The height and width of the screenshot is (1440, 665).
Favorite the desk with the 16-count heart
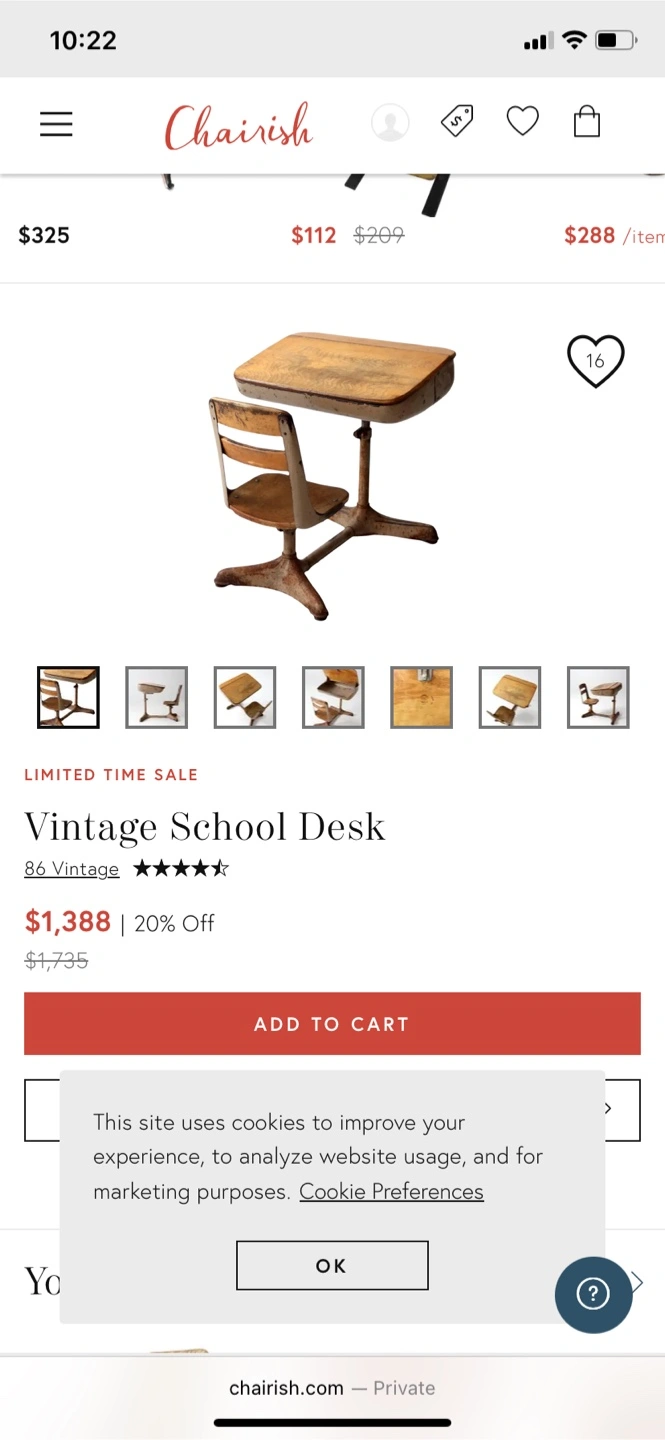click(596, 361)
